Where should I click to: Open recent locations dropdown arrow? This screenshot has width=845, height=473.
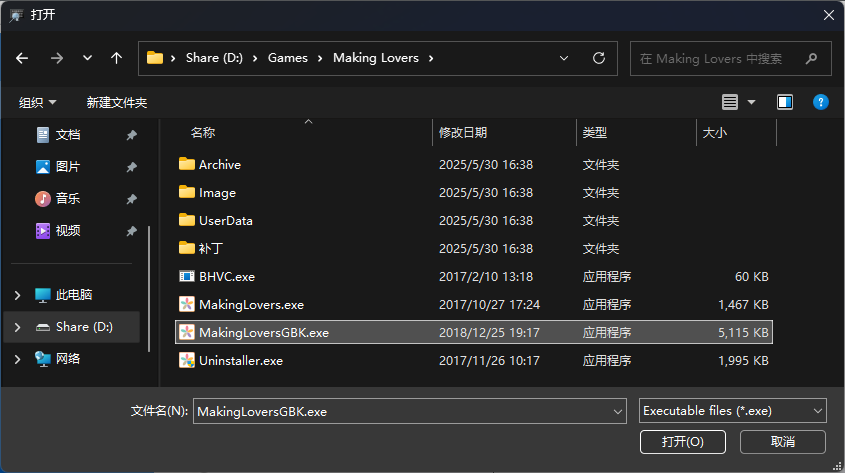click(87, 58)
